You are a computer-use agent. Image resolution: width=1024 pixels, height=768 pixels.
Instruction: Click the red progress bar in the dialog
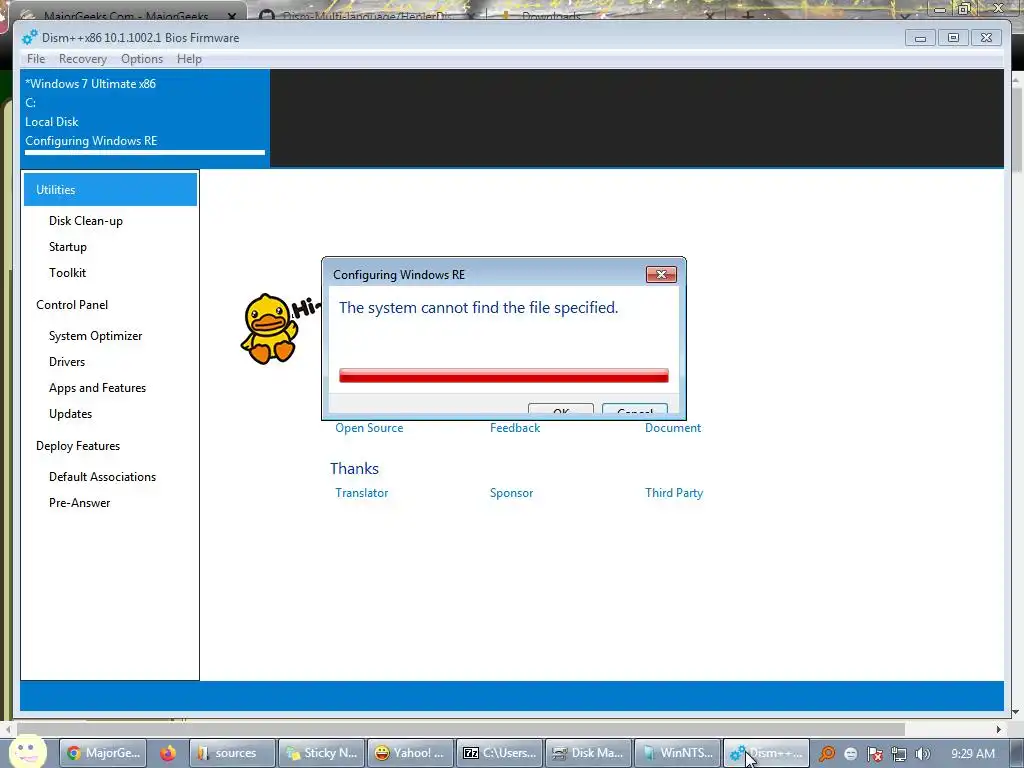(x=504, y=376)
